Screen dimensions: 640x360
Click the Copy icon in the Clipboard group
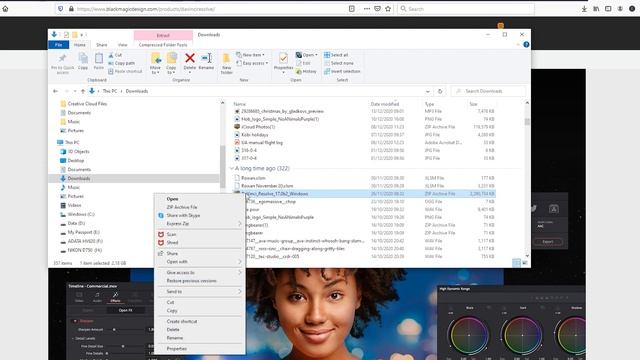(x=83, y=59)
